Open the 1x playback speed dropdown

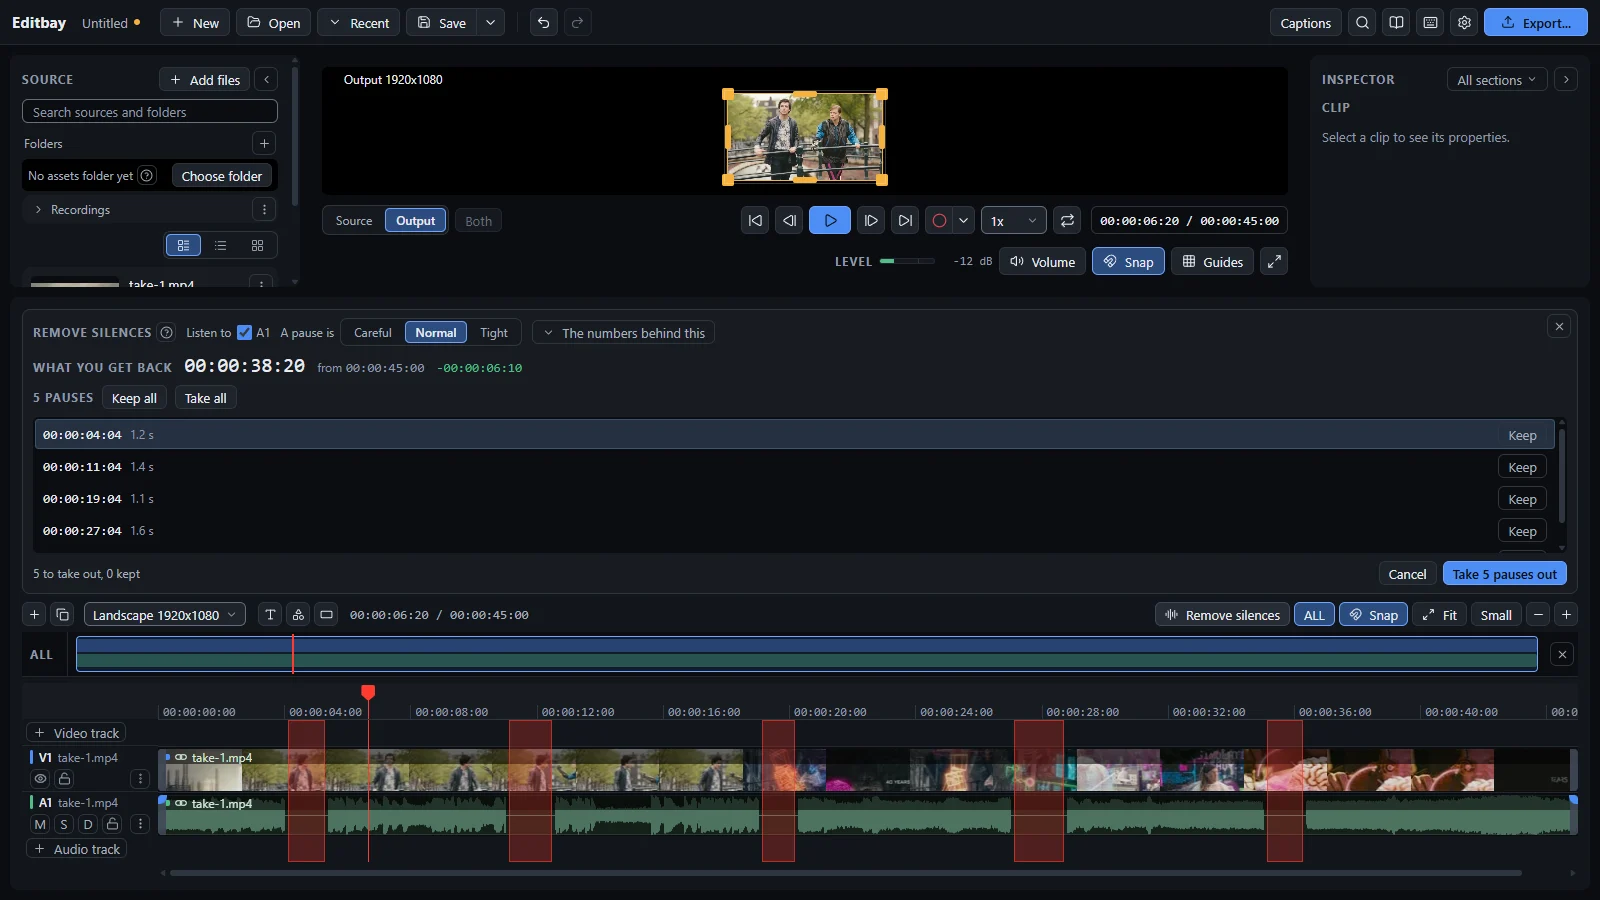point(1013,221)
